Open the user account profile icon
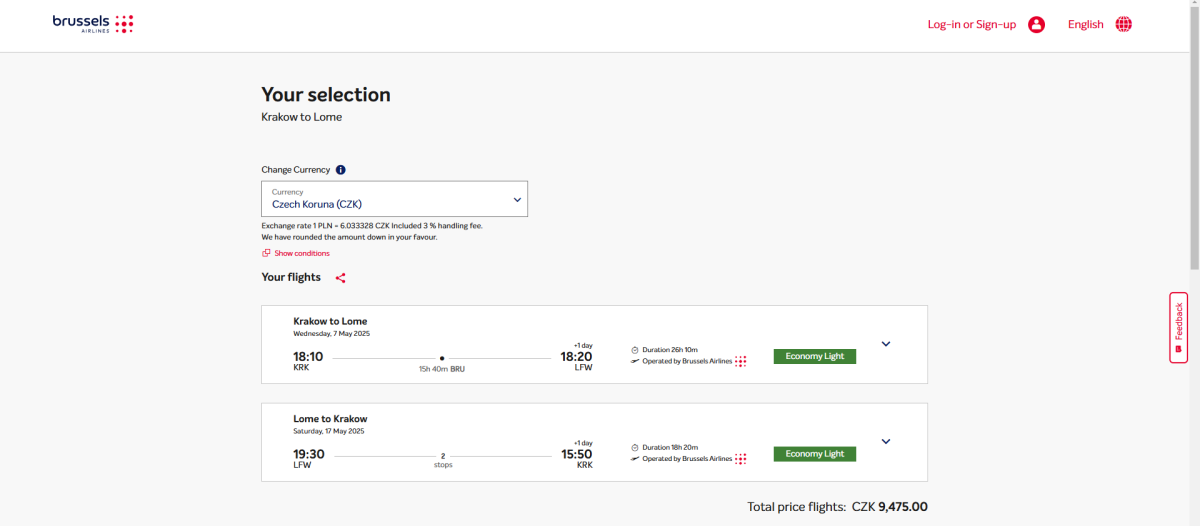Image resolution: width=1200 pixels, height=526 pixels. [x=1036, y=25]
